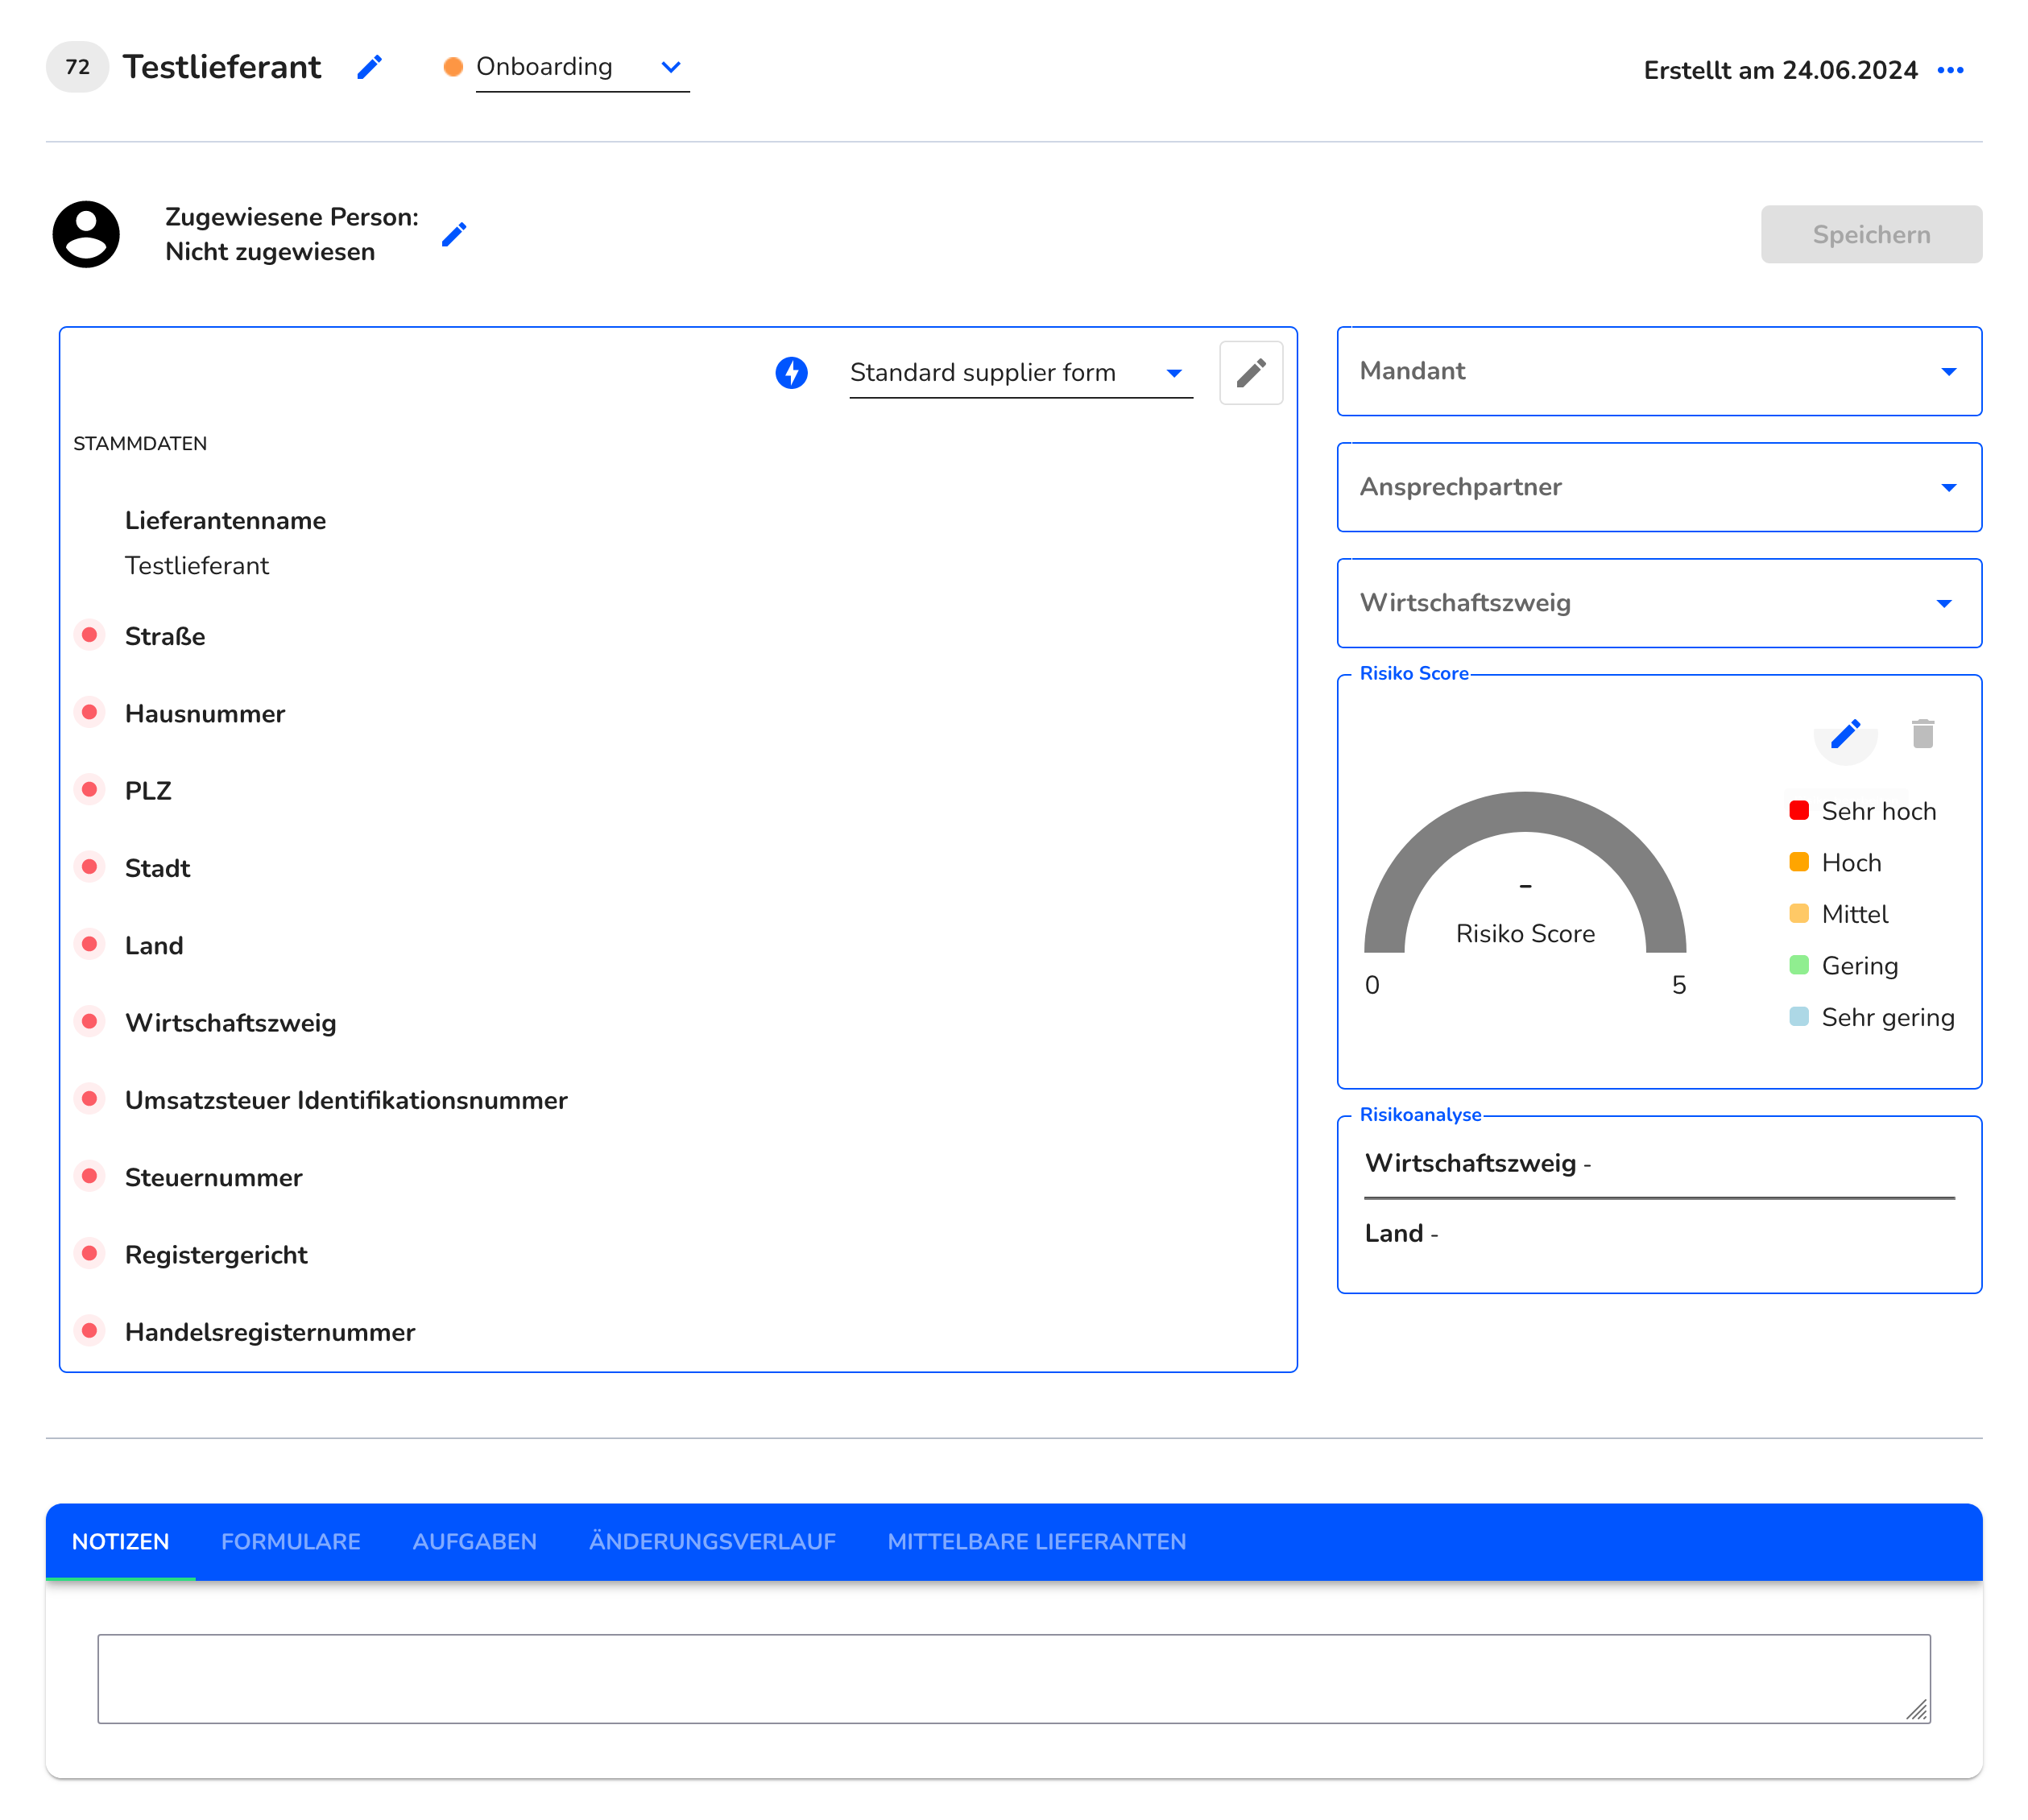The image size is (2028, 1820).
Task: Click red dot beside Wirtschaftszweig field
Action: coord(89,1021)
